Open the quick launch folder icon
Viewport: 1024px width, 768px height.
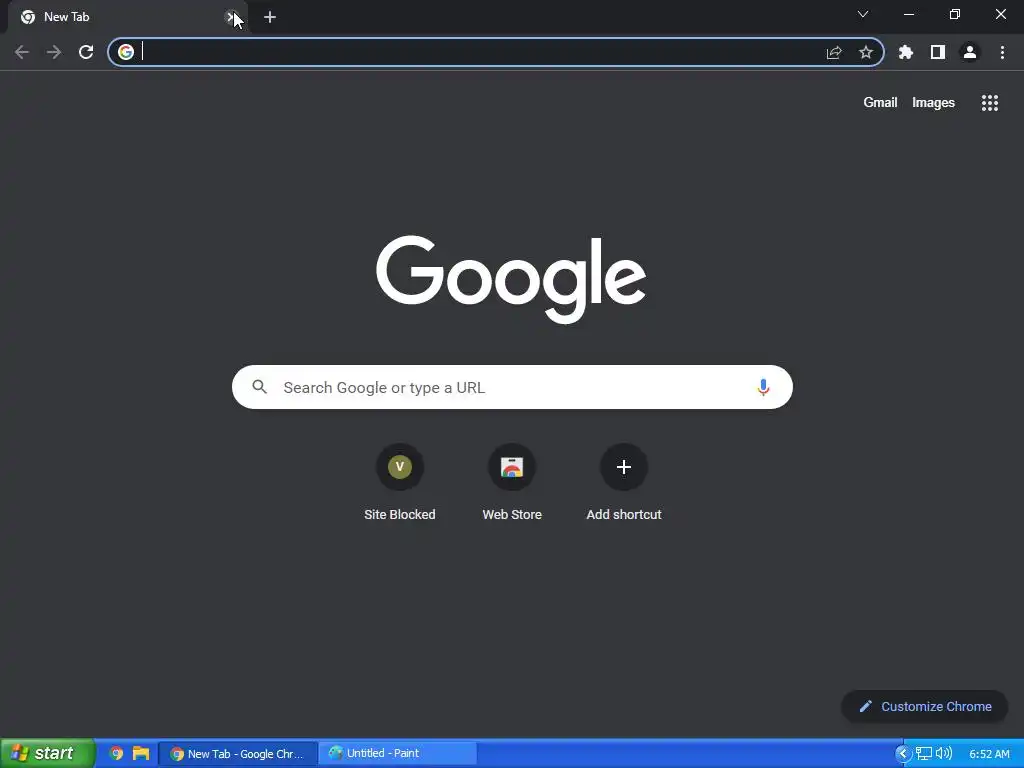click(141, 754)
